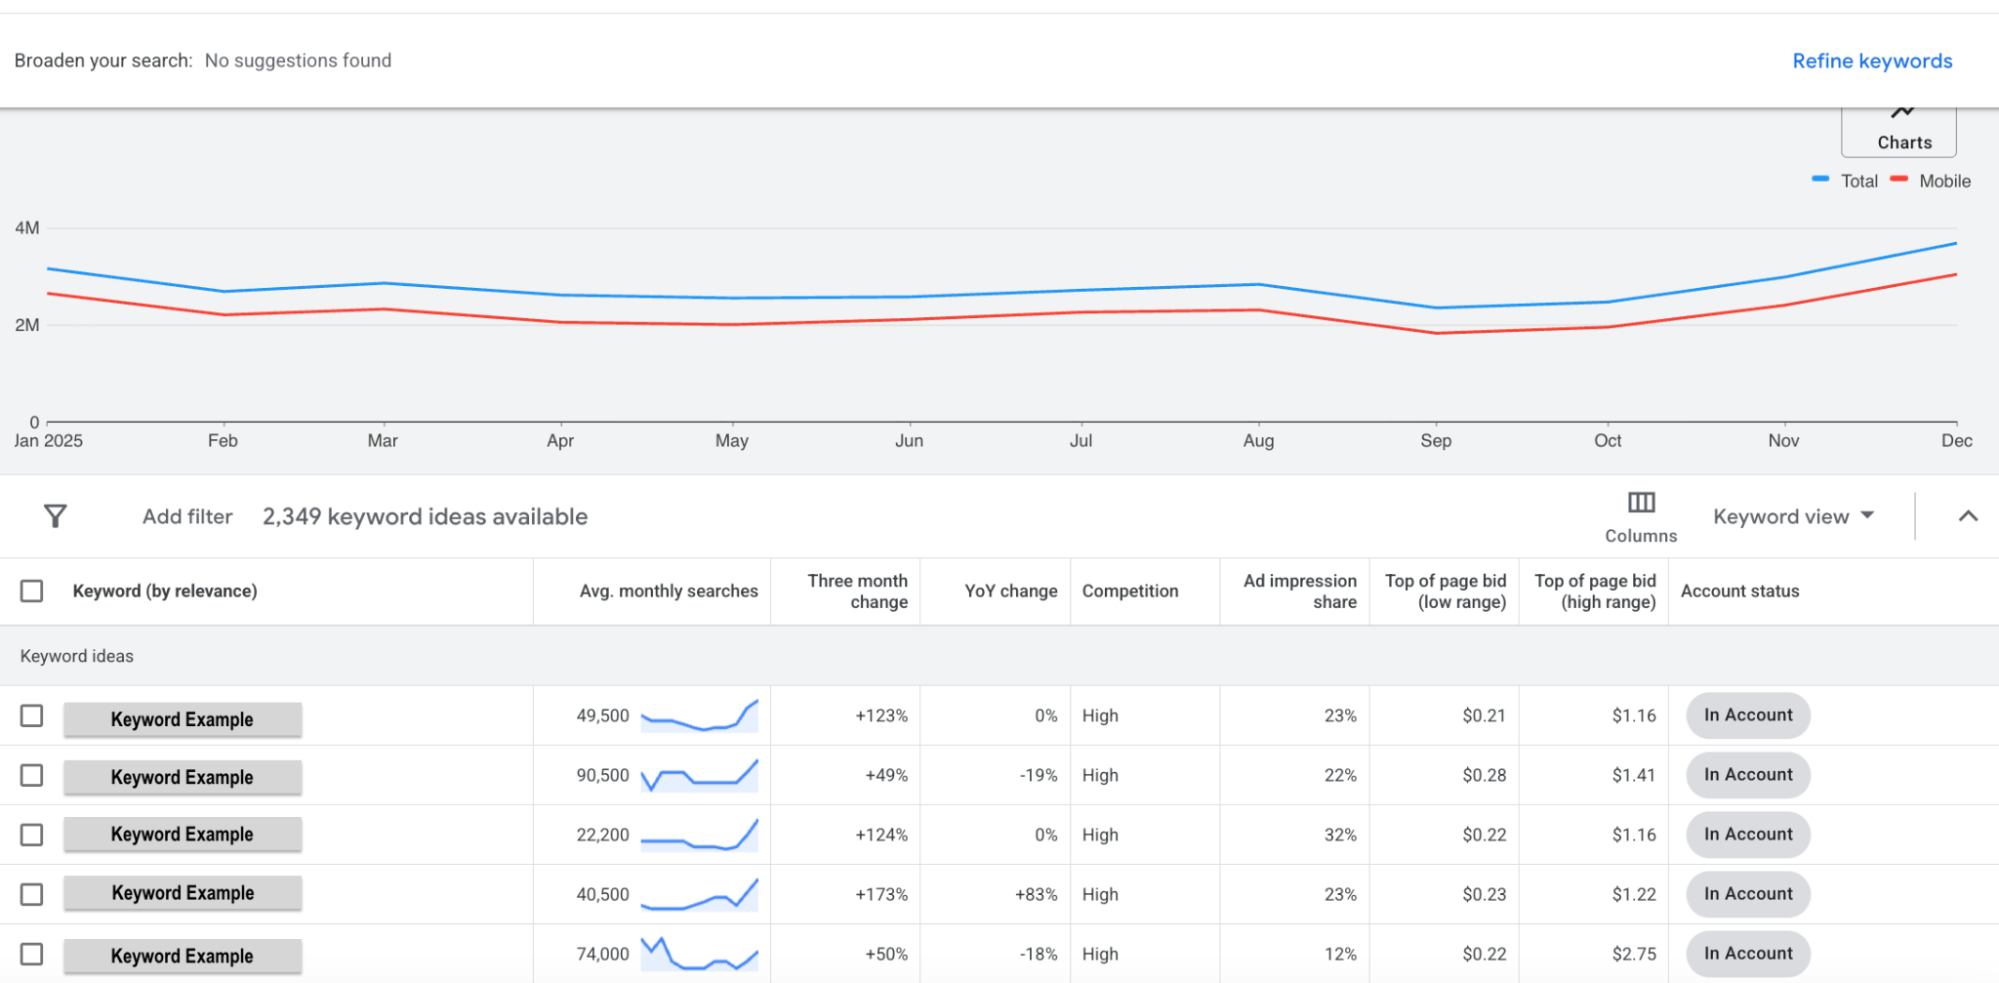This screenshot has width=1999, height=983.
Task: Open the Charts button
Action: [1898, 132]
